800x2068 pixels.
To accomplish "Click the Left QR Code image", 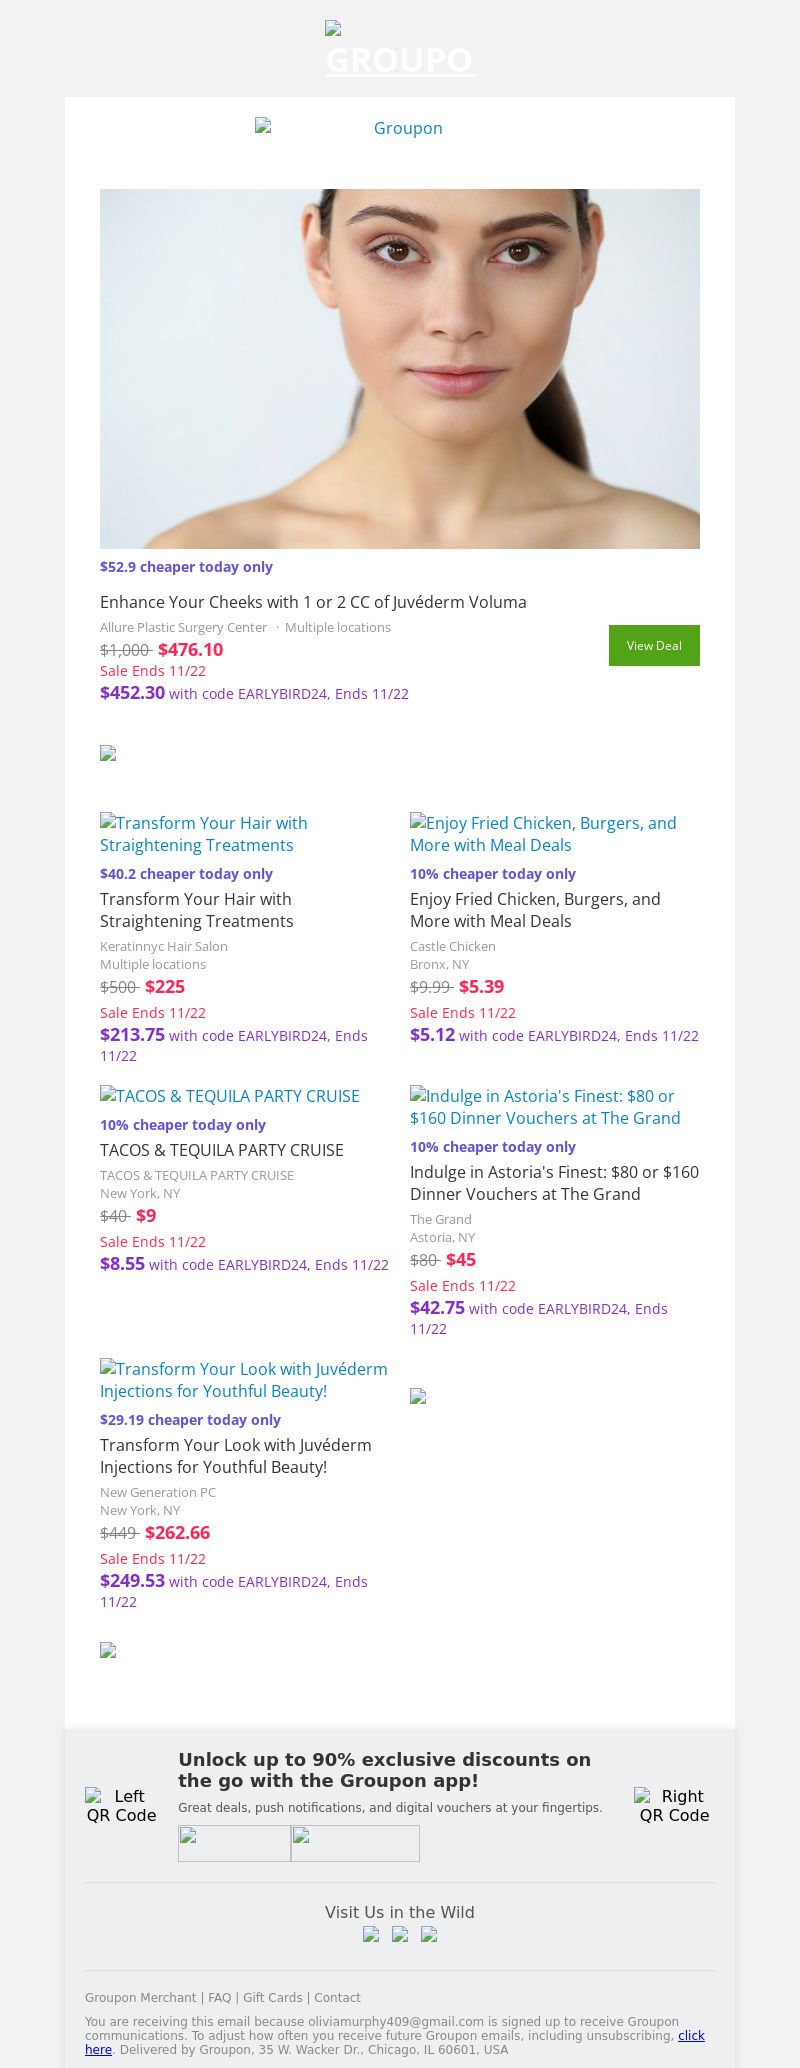I will pyautogui.click(x=121, y=1805).
